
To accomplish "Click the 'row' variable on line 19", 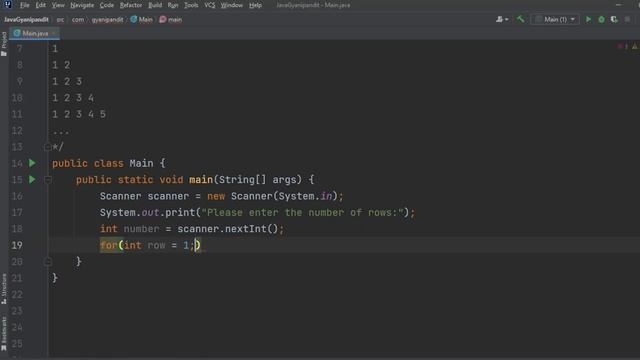I will [x=156, y=245].
